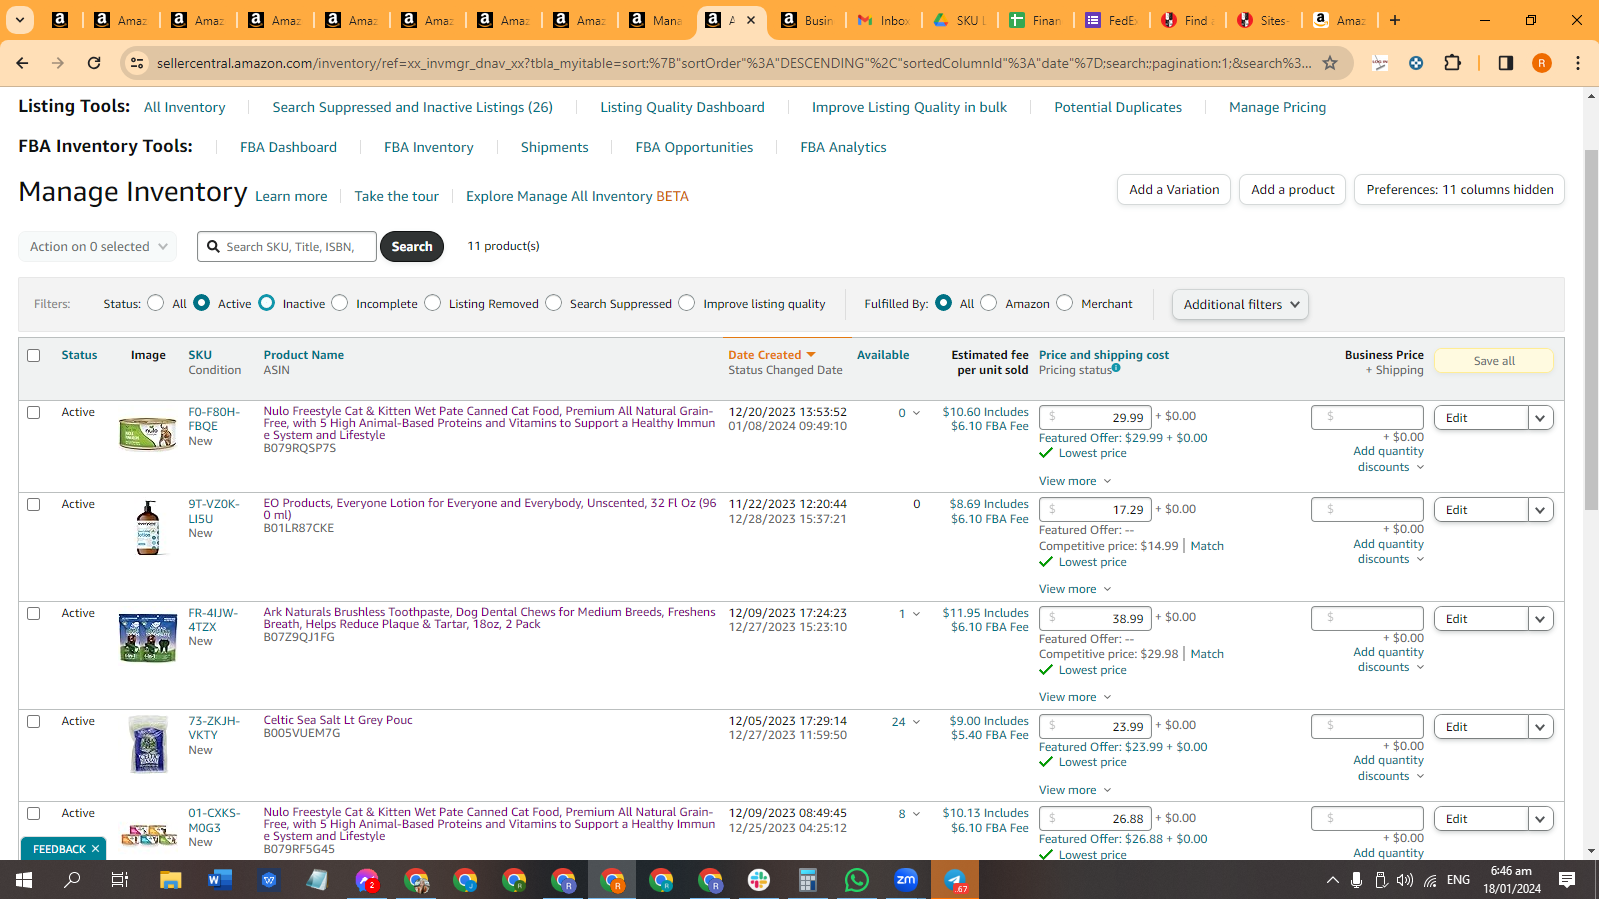Image resolution: width=1599 pixels, height=899 pixels.
Task: Select the checkbox for SKU 73-ZKJH-VKTY
Action: 34,721
